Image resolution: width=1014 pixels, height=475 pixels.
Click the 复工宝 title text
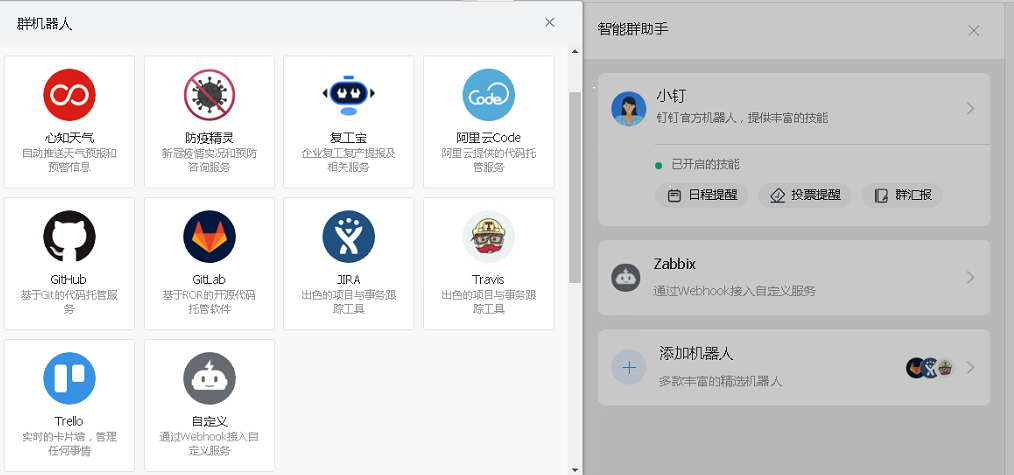pos(349,138)
